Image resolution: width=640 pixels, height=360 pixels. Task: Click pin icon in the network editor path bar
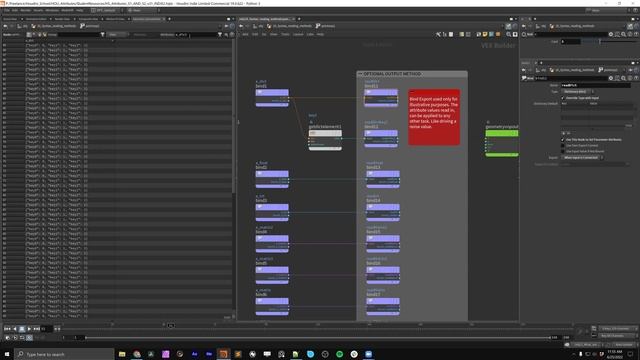(508, 26)
